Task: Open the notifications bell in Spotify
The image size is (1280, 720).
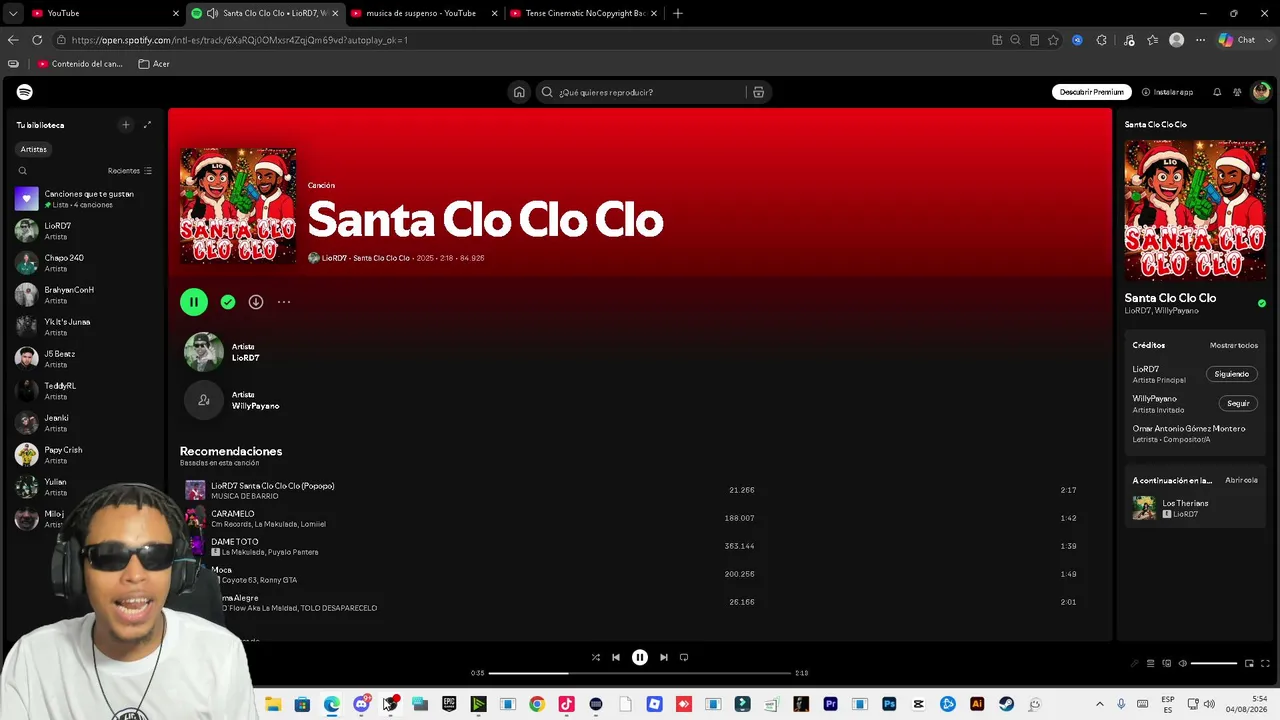Action: coord(1217,92)
